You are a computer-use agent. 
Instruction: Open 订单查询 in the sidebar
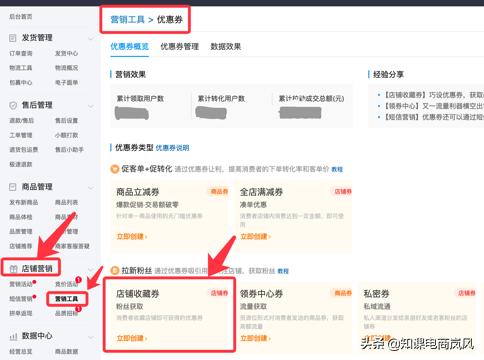tap(21, 53)
